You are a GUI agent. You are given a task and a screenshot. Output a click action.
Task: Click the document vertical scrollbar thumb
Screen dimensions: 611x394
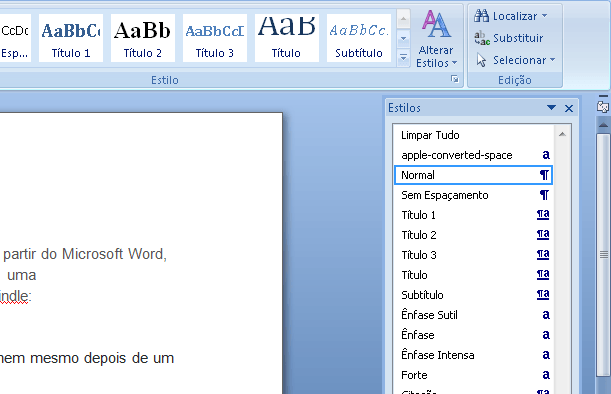[603, 255]
